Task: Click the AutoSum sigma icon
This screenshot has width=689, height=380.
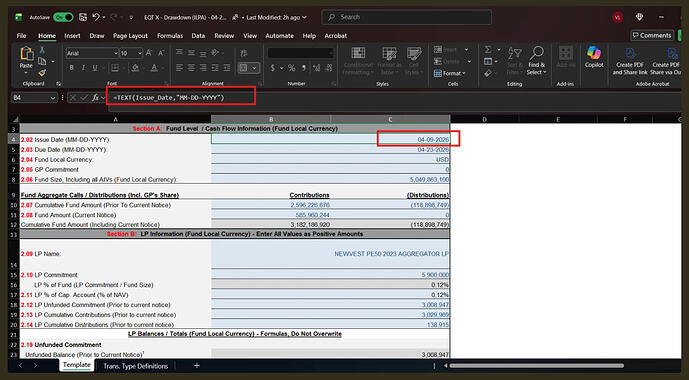Action: click(488, 50)
